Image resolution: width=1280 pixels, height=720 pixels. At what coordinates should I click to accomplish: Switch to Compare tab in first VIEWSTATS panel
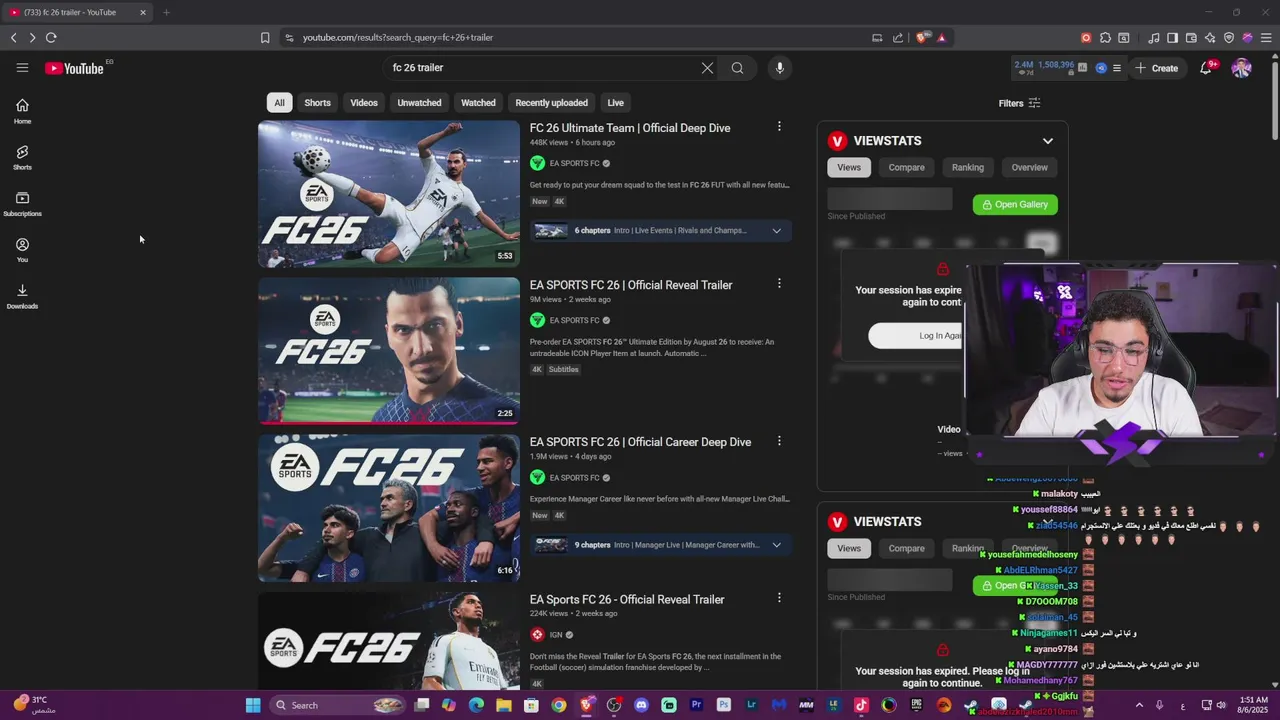click(907, 167)
